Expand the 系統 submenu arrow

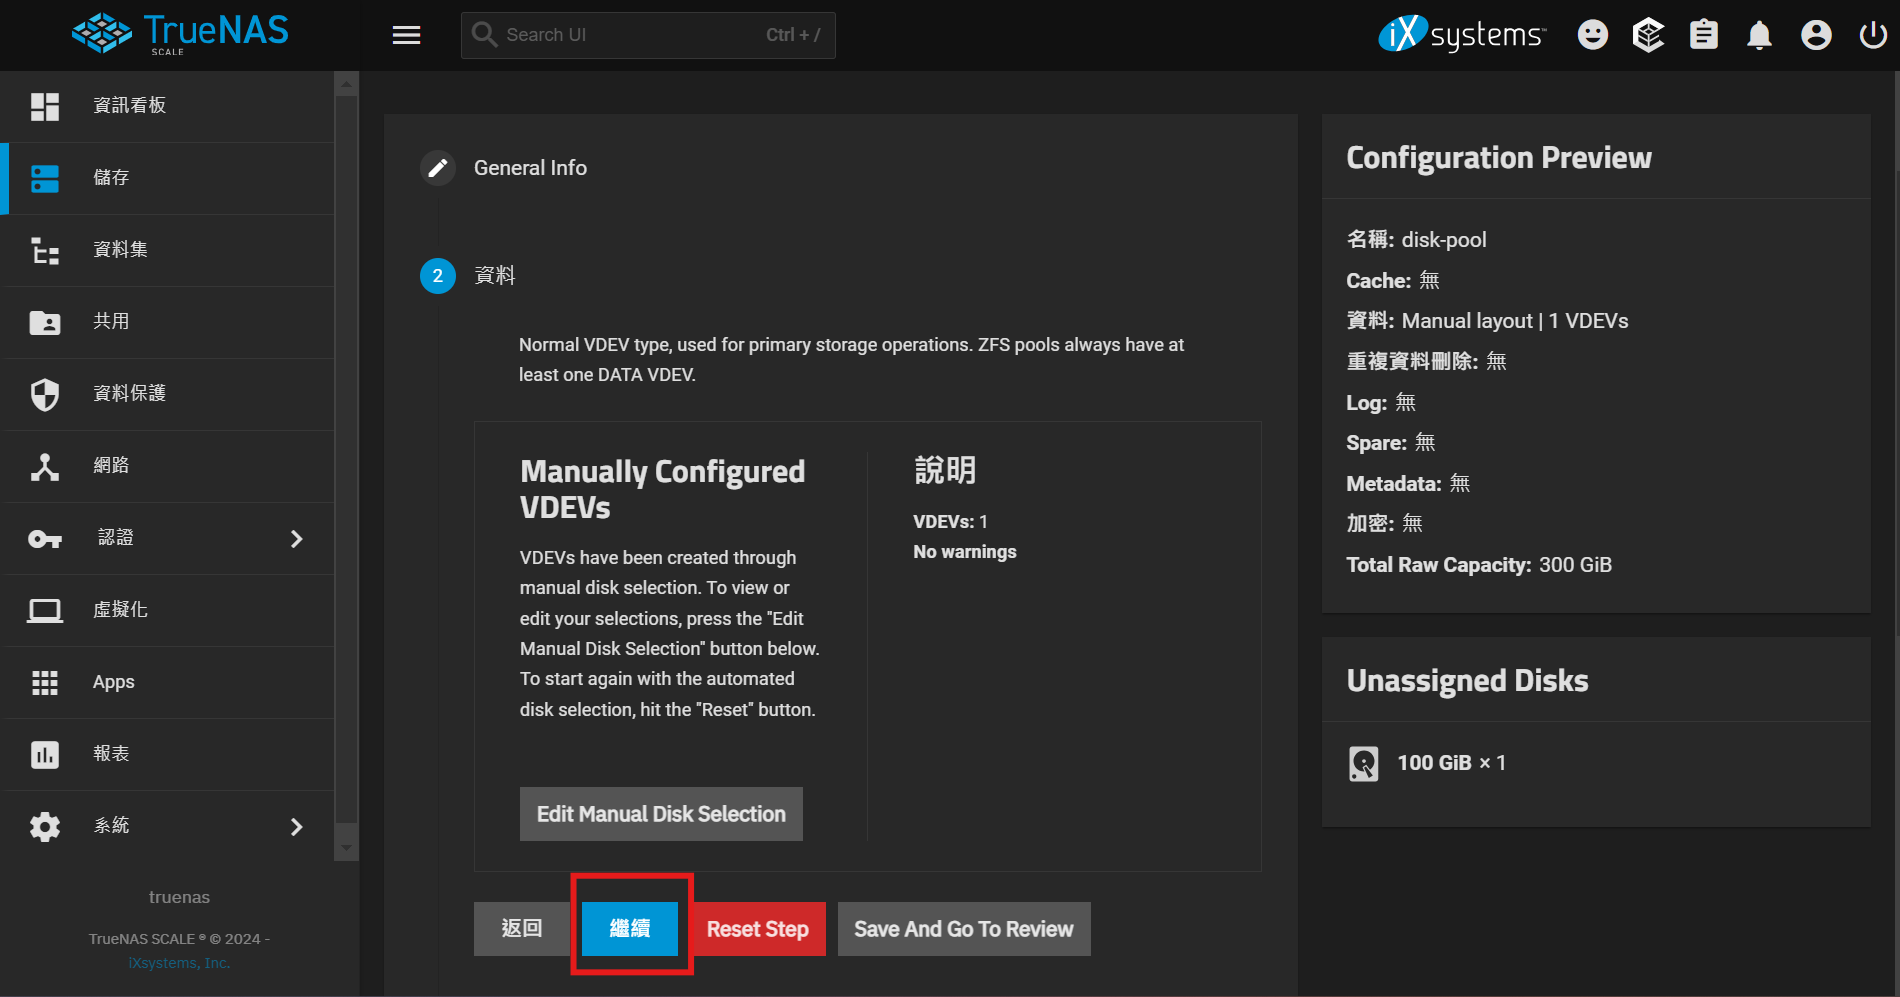click(x=296, y=827)
